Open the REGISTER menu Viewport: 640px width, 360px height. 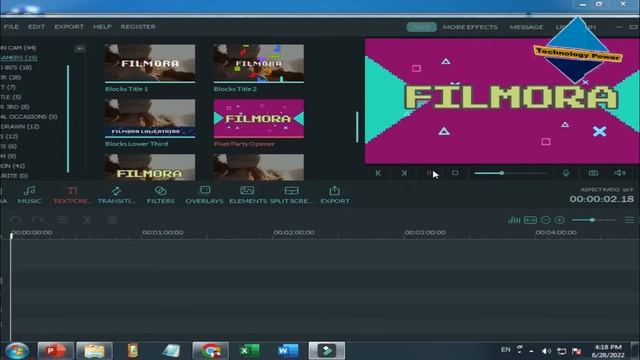138,27
